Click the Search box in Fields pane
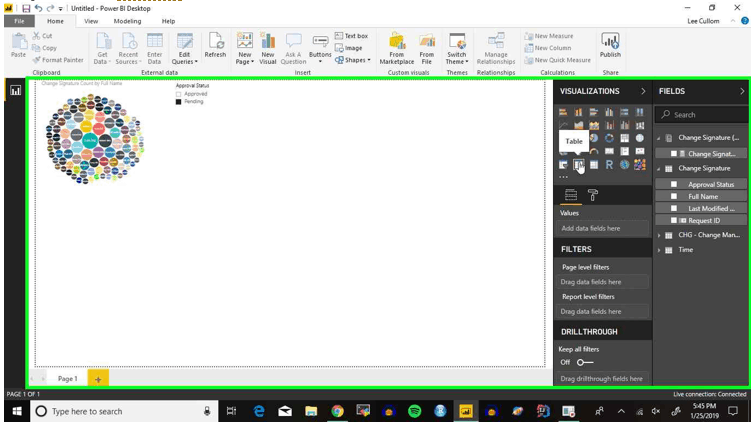The image size is (753, 423). click(x=702, y=115)
